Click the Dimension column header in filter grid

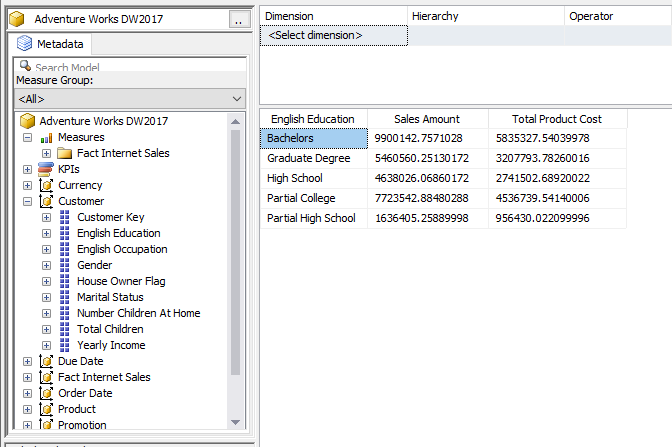(334, 16)
